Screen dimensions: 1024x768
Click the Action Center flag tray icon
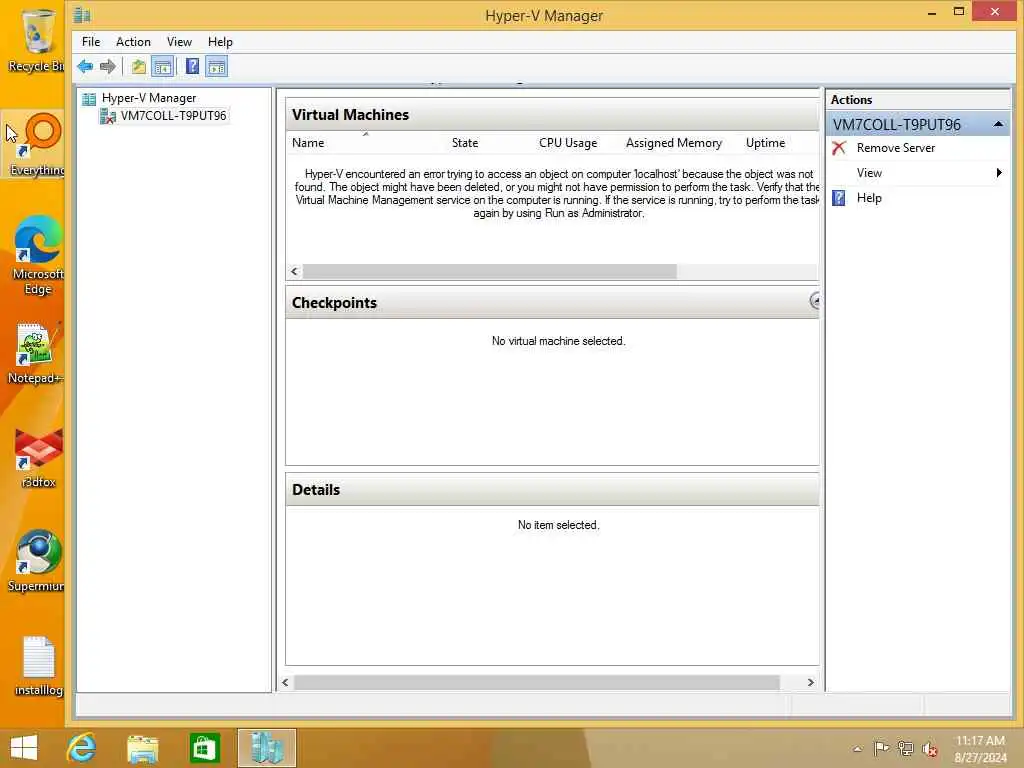pyautogui.click(x=882, y=748)
